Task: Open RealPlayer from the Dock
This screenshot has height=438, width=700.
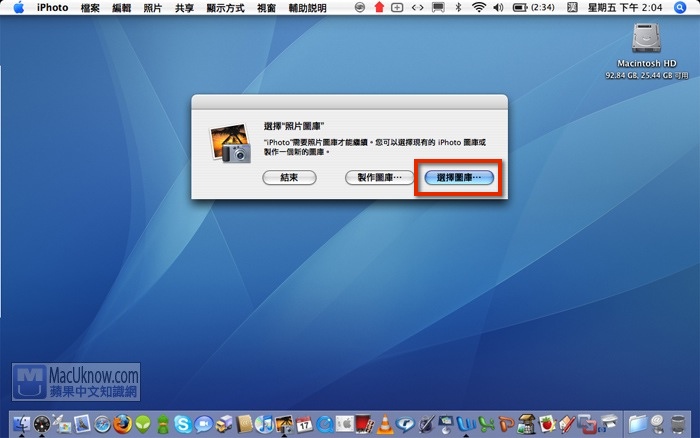Action: click(405, 424)
